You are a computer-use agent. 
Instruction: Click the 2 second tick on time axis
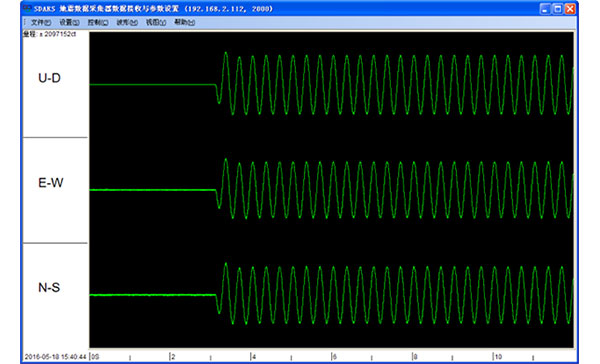[x=172, y=357]
